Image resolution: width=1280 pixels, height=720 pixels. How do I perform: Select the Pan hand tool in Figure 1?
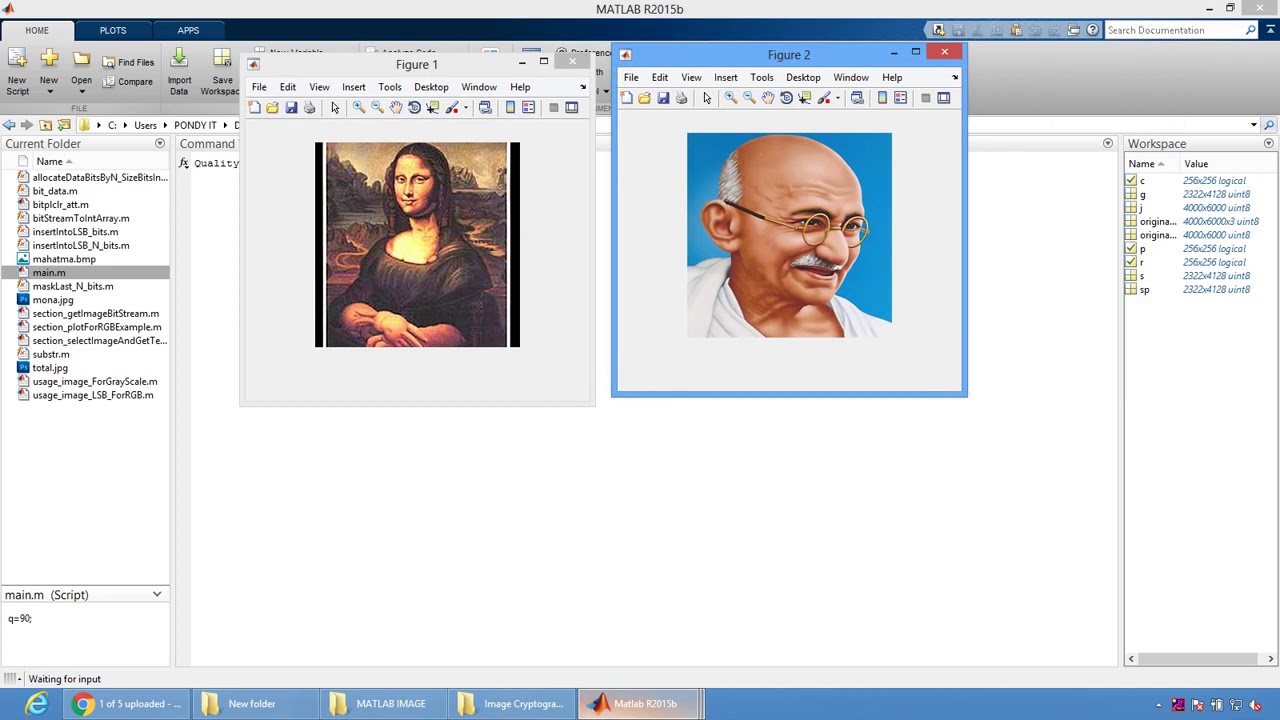[396, 108]
